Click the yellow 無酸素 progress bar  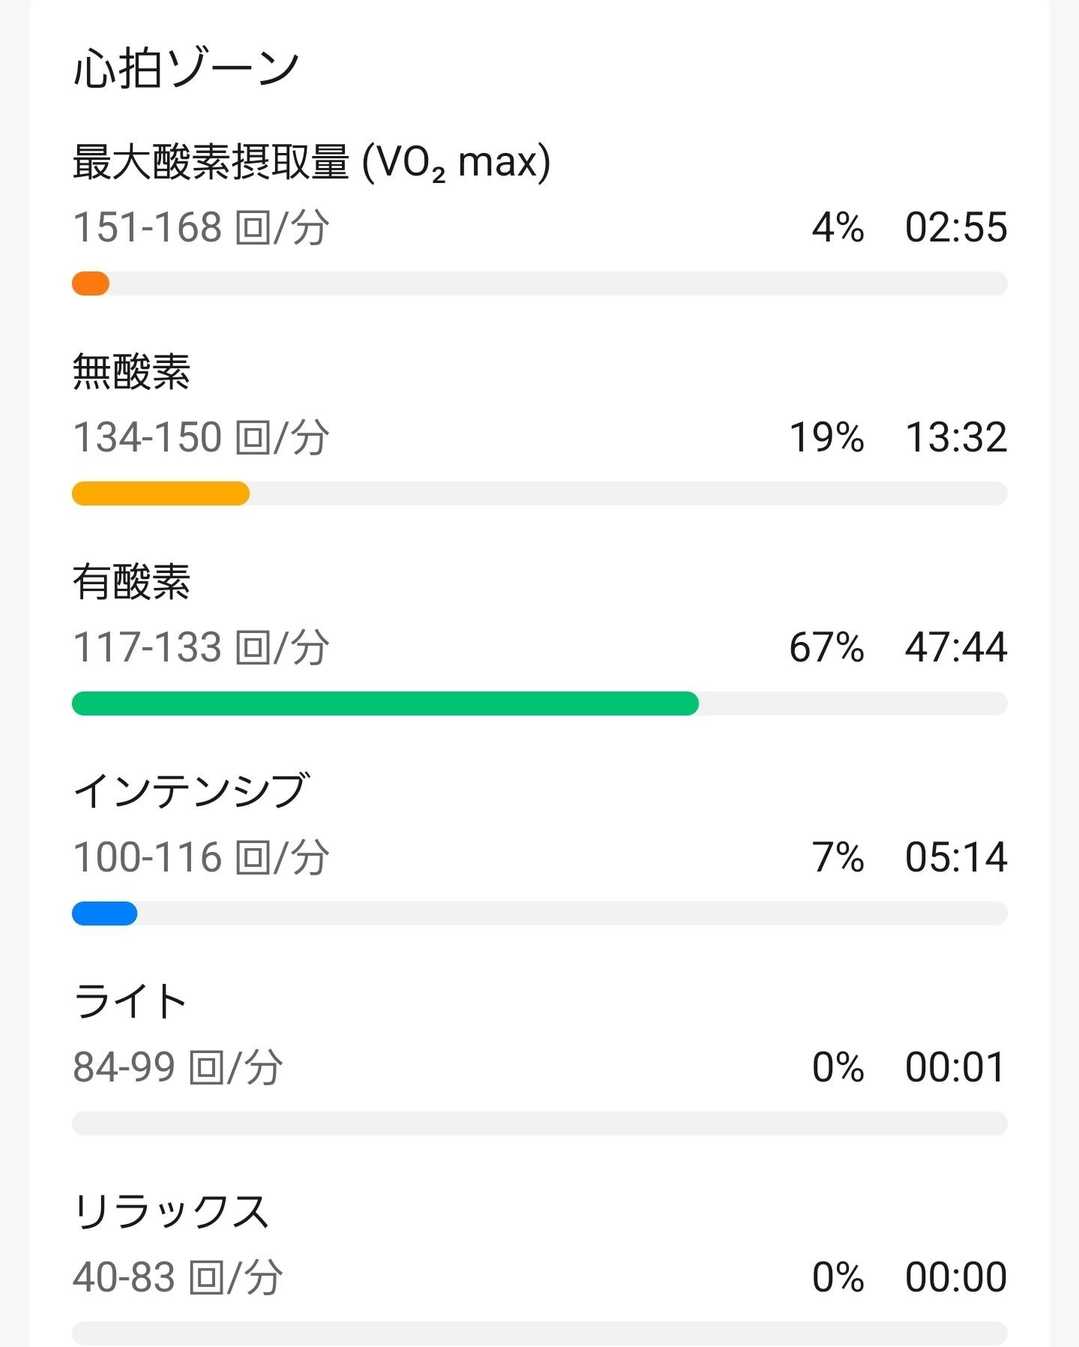(x=160, y=494)
